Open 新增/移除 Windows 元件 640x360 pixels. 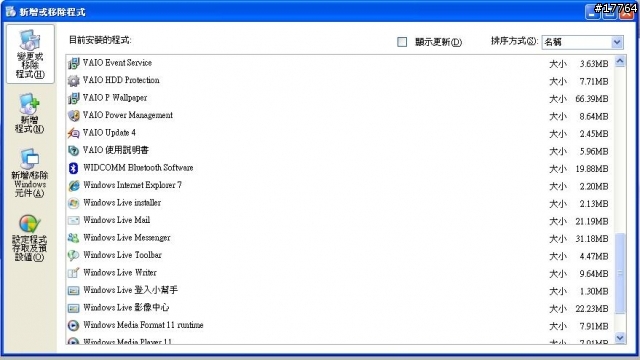(30, 173)
